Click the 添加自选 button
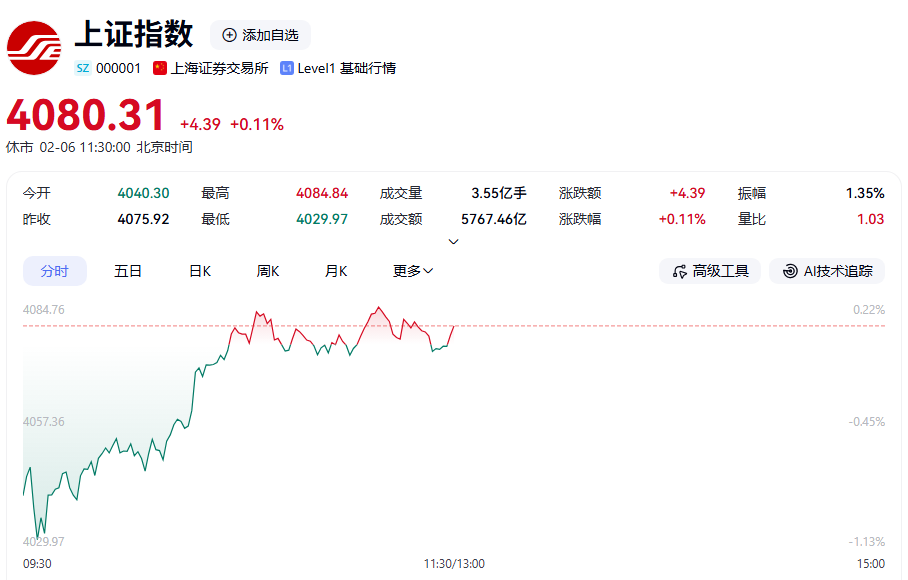This screenshot has width=908, height=580. (260, 35)
